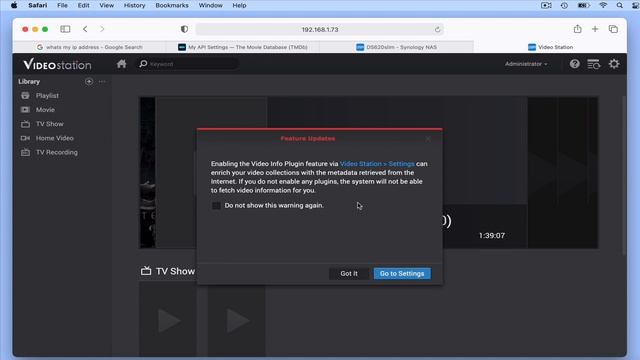Open the Help menu in the menu bar

pyautogui.click(x=239, y=5)
